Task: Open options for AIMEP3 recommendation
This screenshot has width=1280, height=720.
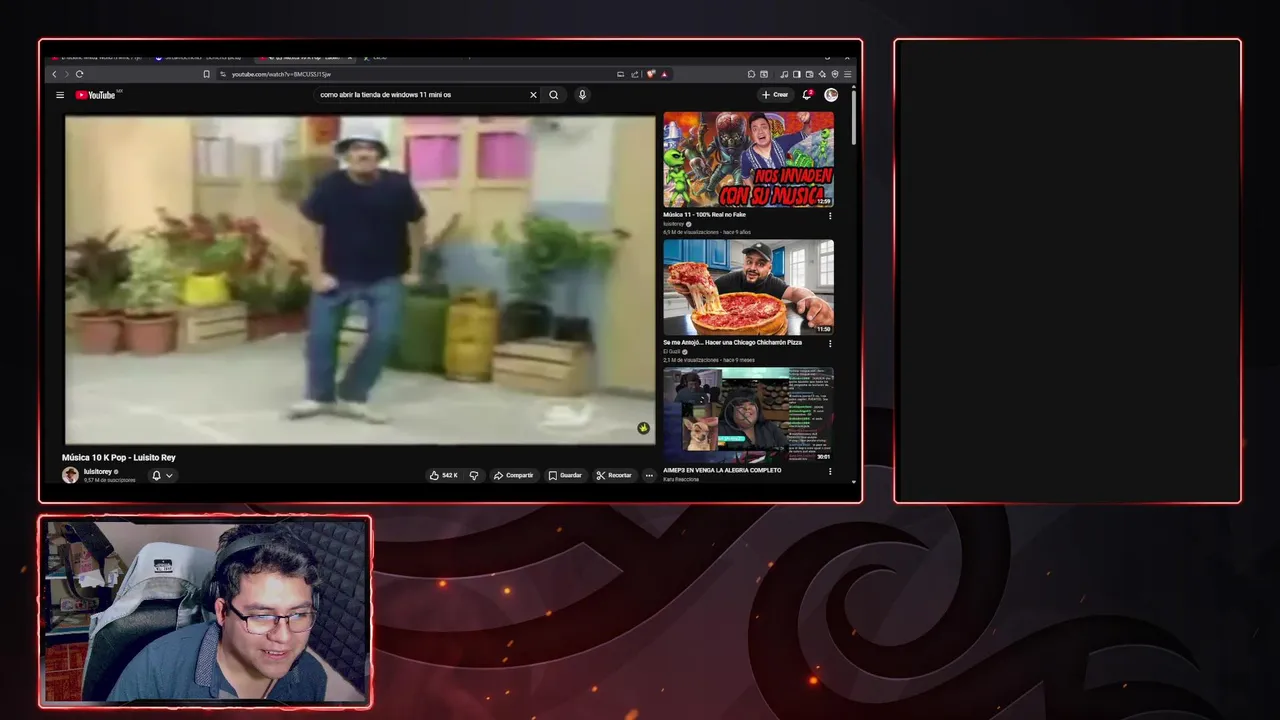Action: click(x=829, y=471)
